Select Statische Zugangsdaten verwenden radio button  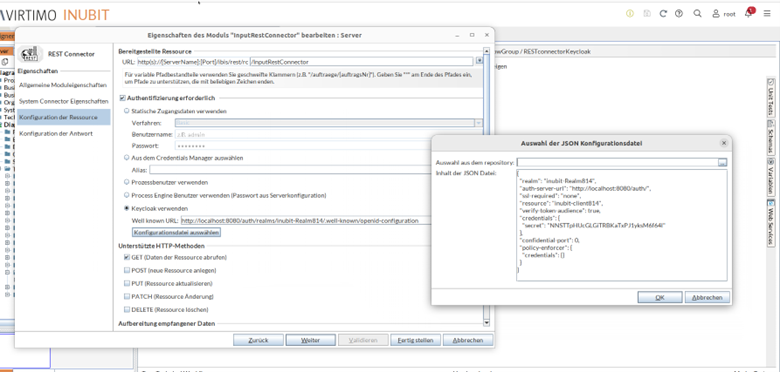coord(126,111)
